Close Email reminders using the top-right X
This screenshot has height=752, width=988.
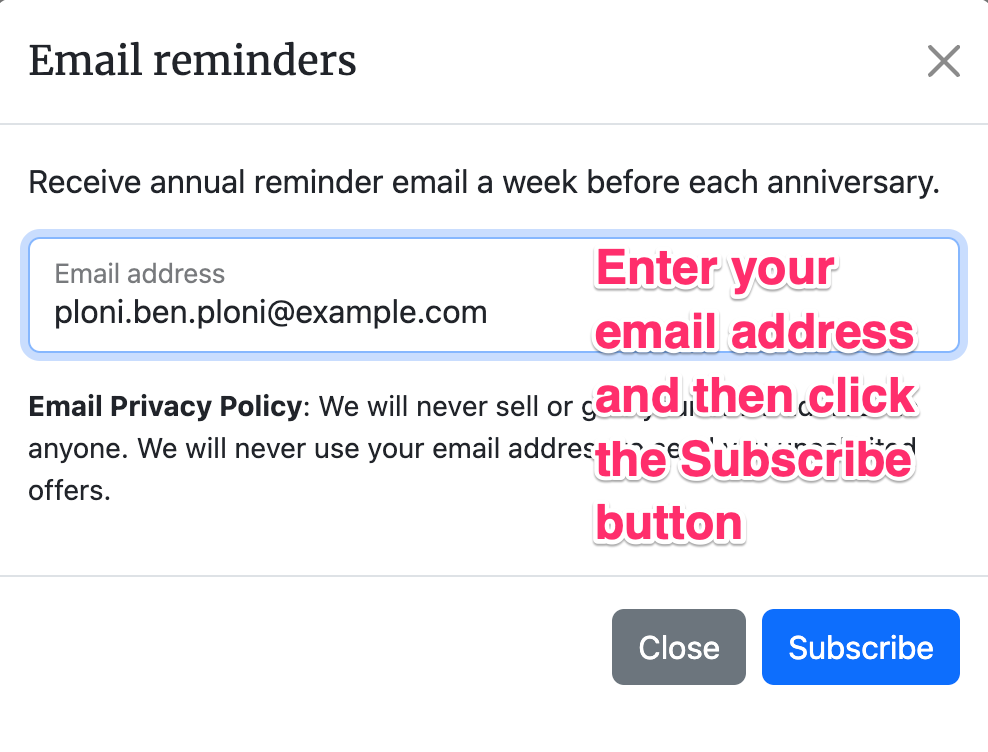943,62
